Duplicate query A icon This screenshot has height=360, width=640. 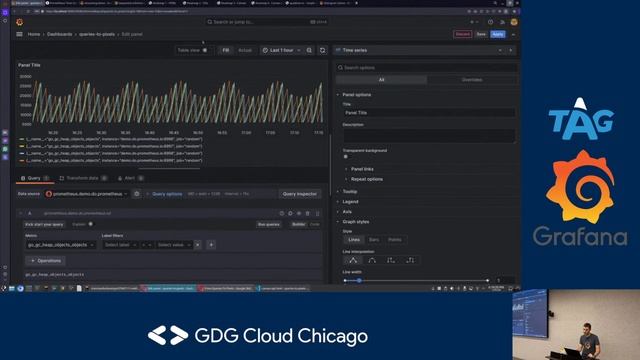(290, 213)
